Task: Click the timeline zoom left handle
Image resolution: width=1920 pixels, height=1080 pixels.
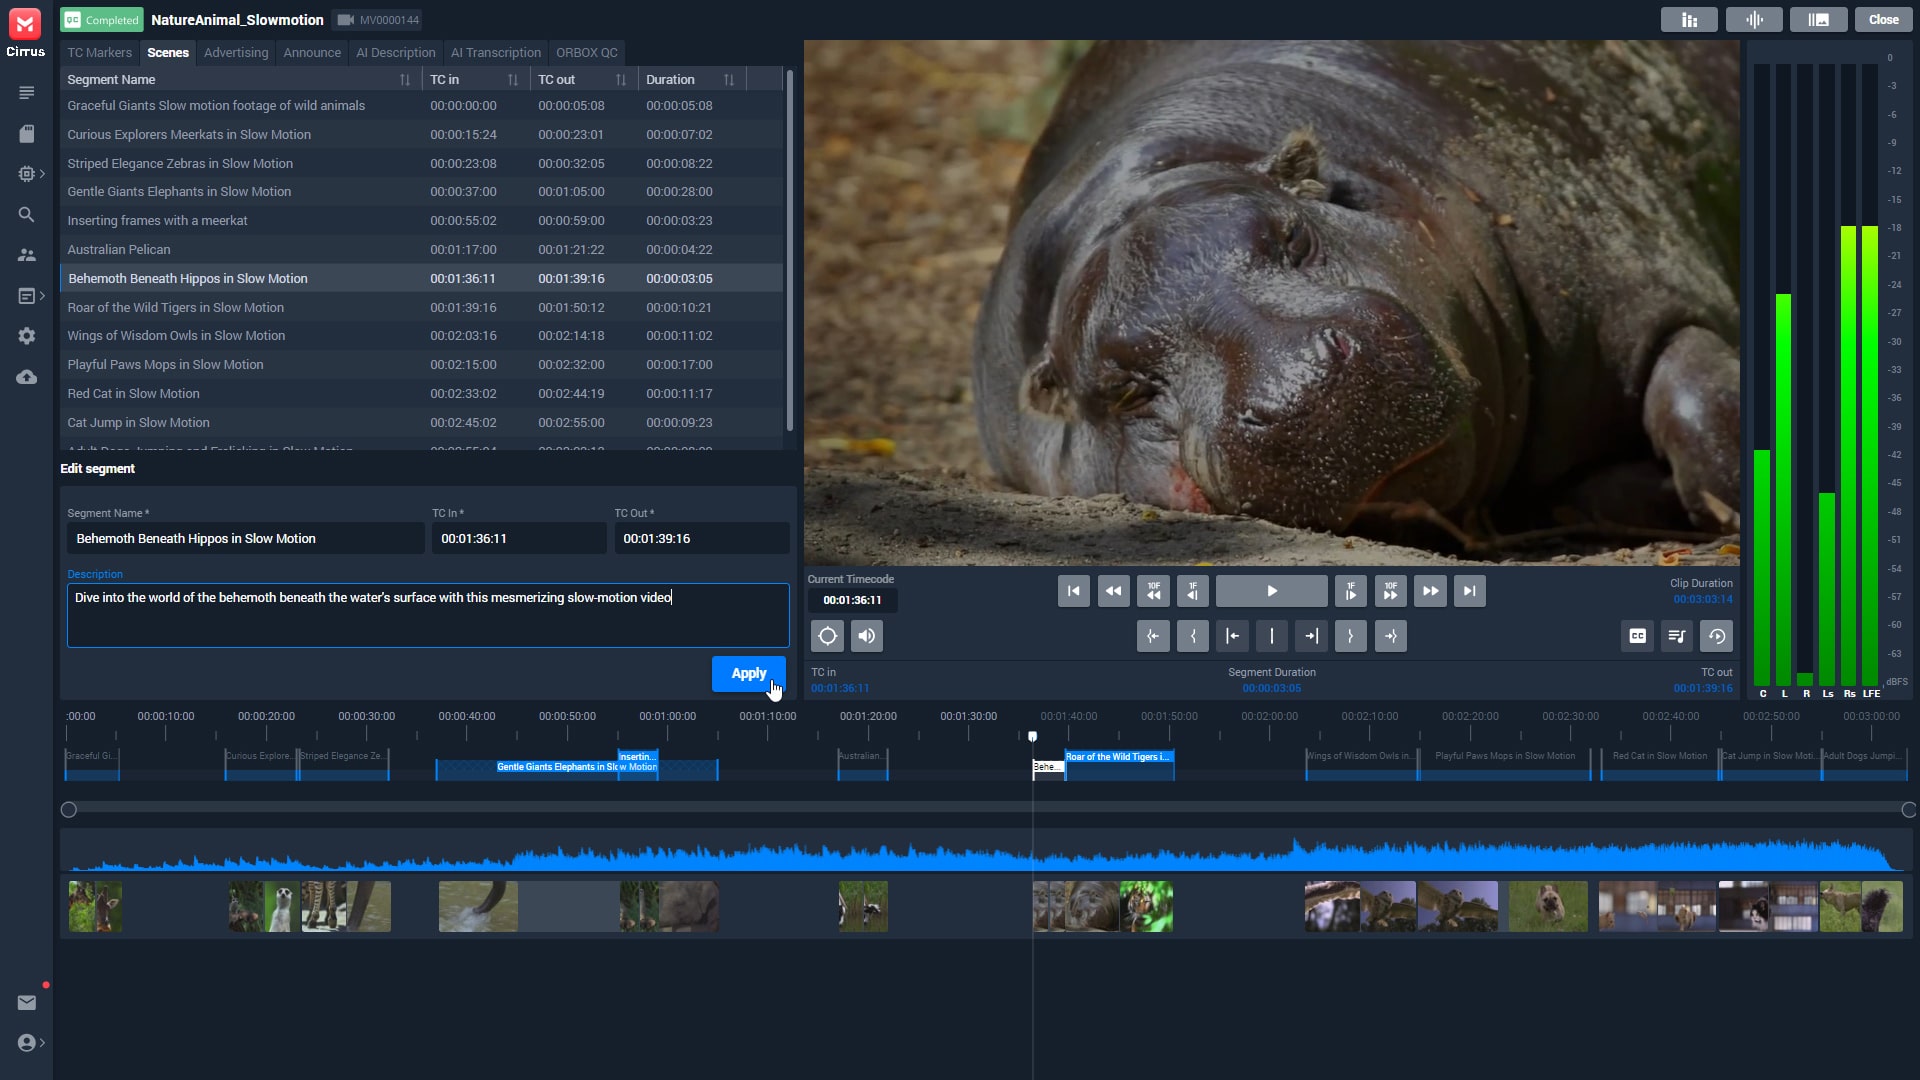Action: [x=69, y=810]
